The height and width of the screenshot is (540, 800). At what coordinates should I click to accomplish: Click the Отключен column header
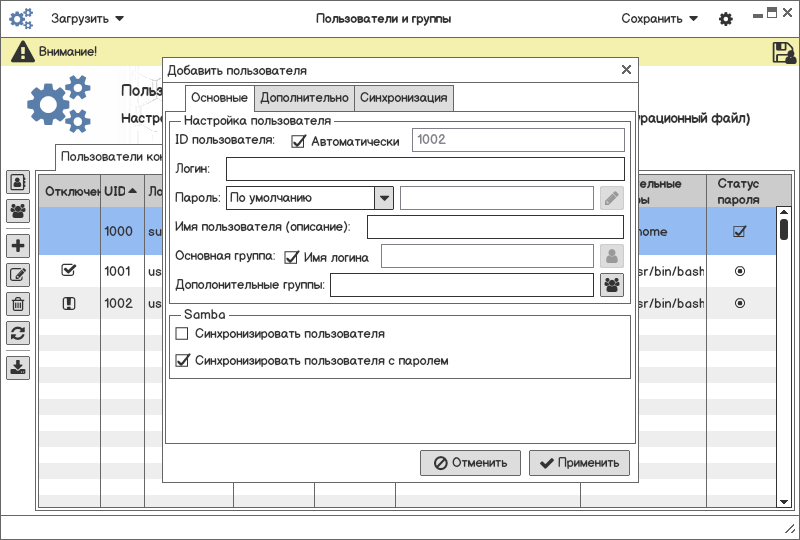[x=70, y=191]
